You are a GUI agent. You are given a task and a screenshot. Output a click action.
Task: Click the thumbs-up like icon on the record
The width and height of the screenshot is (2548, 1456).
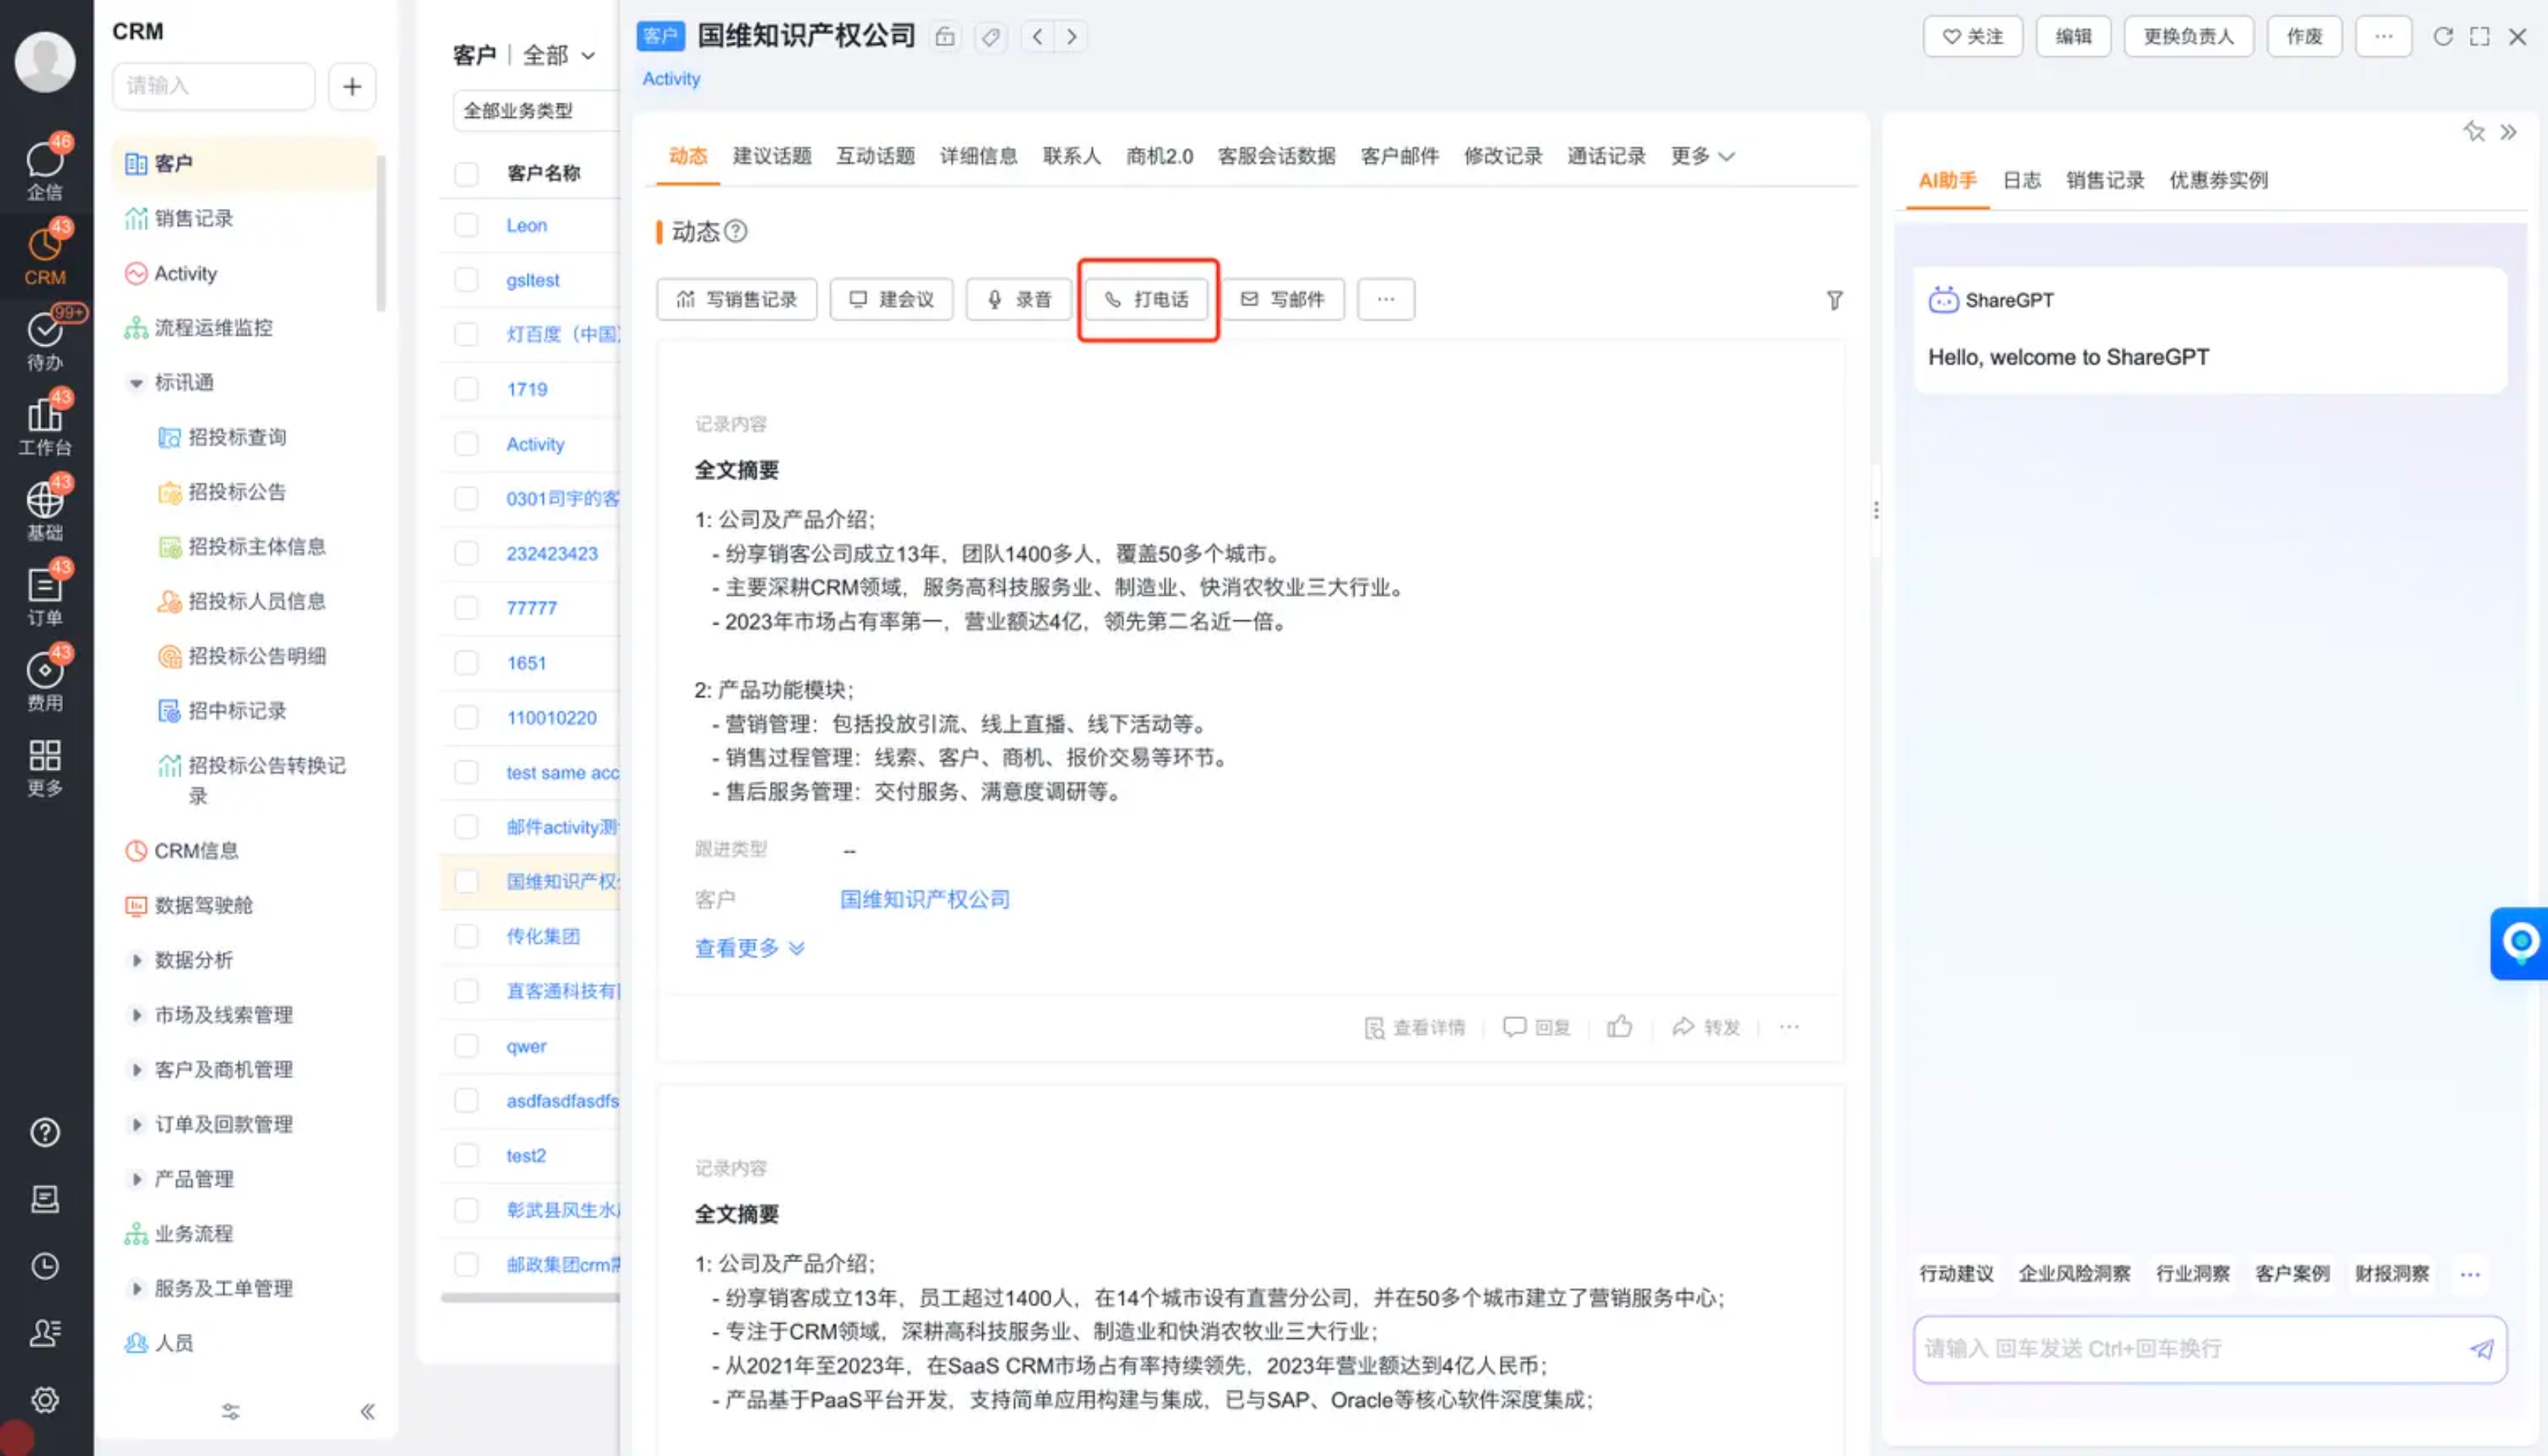click(x=1619, y=1027)
